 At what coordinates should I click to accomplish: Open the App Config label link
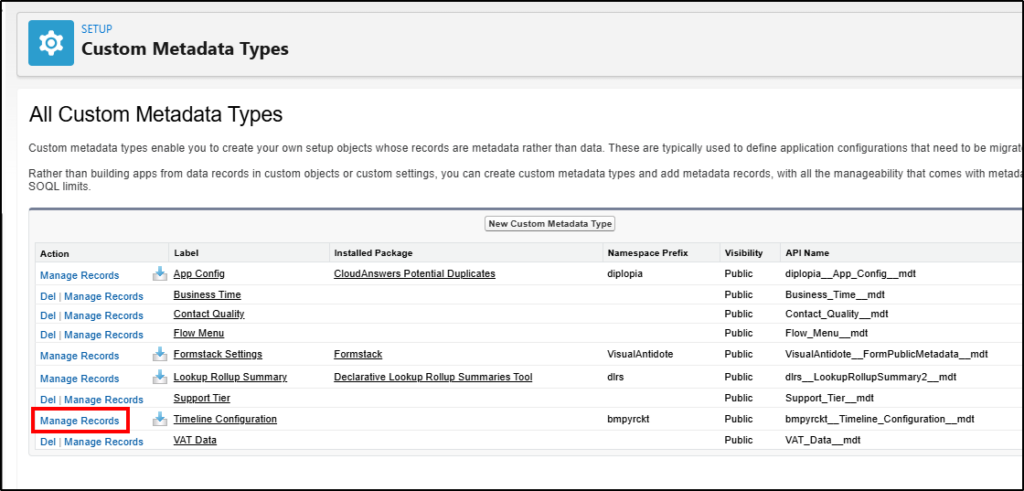[199, 274]
